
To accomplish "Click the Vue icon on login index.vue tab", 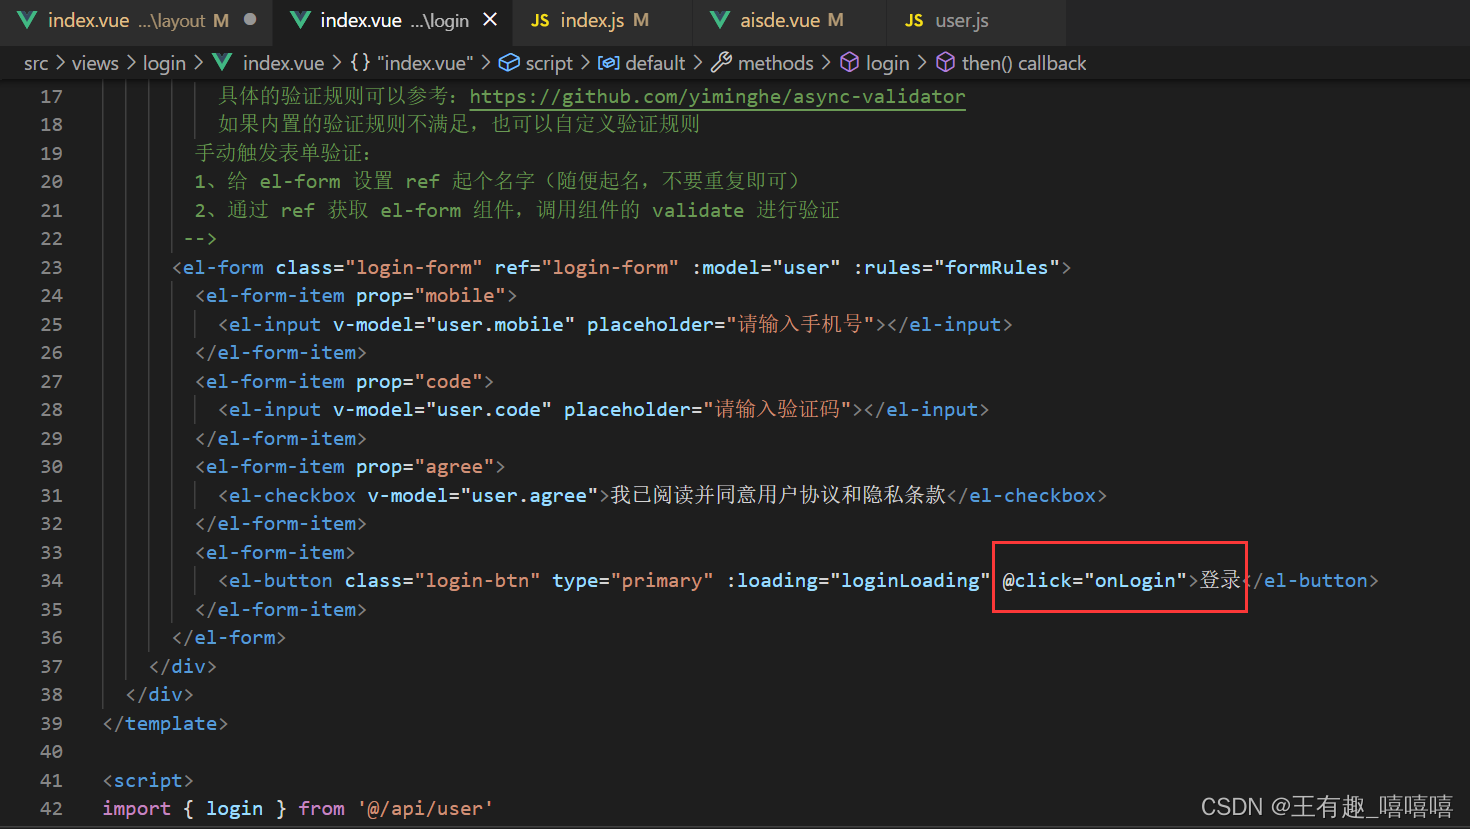I will [299, 20].
